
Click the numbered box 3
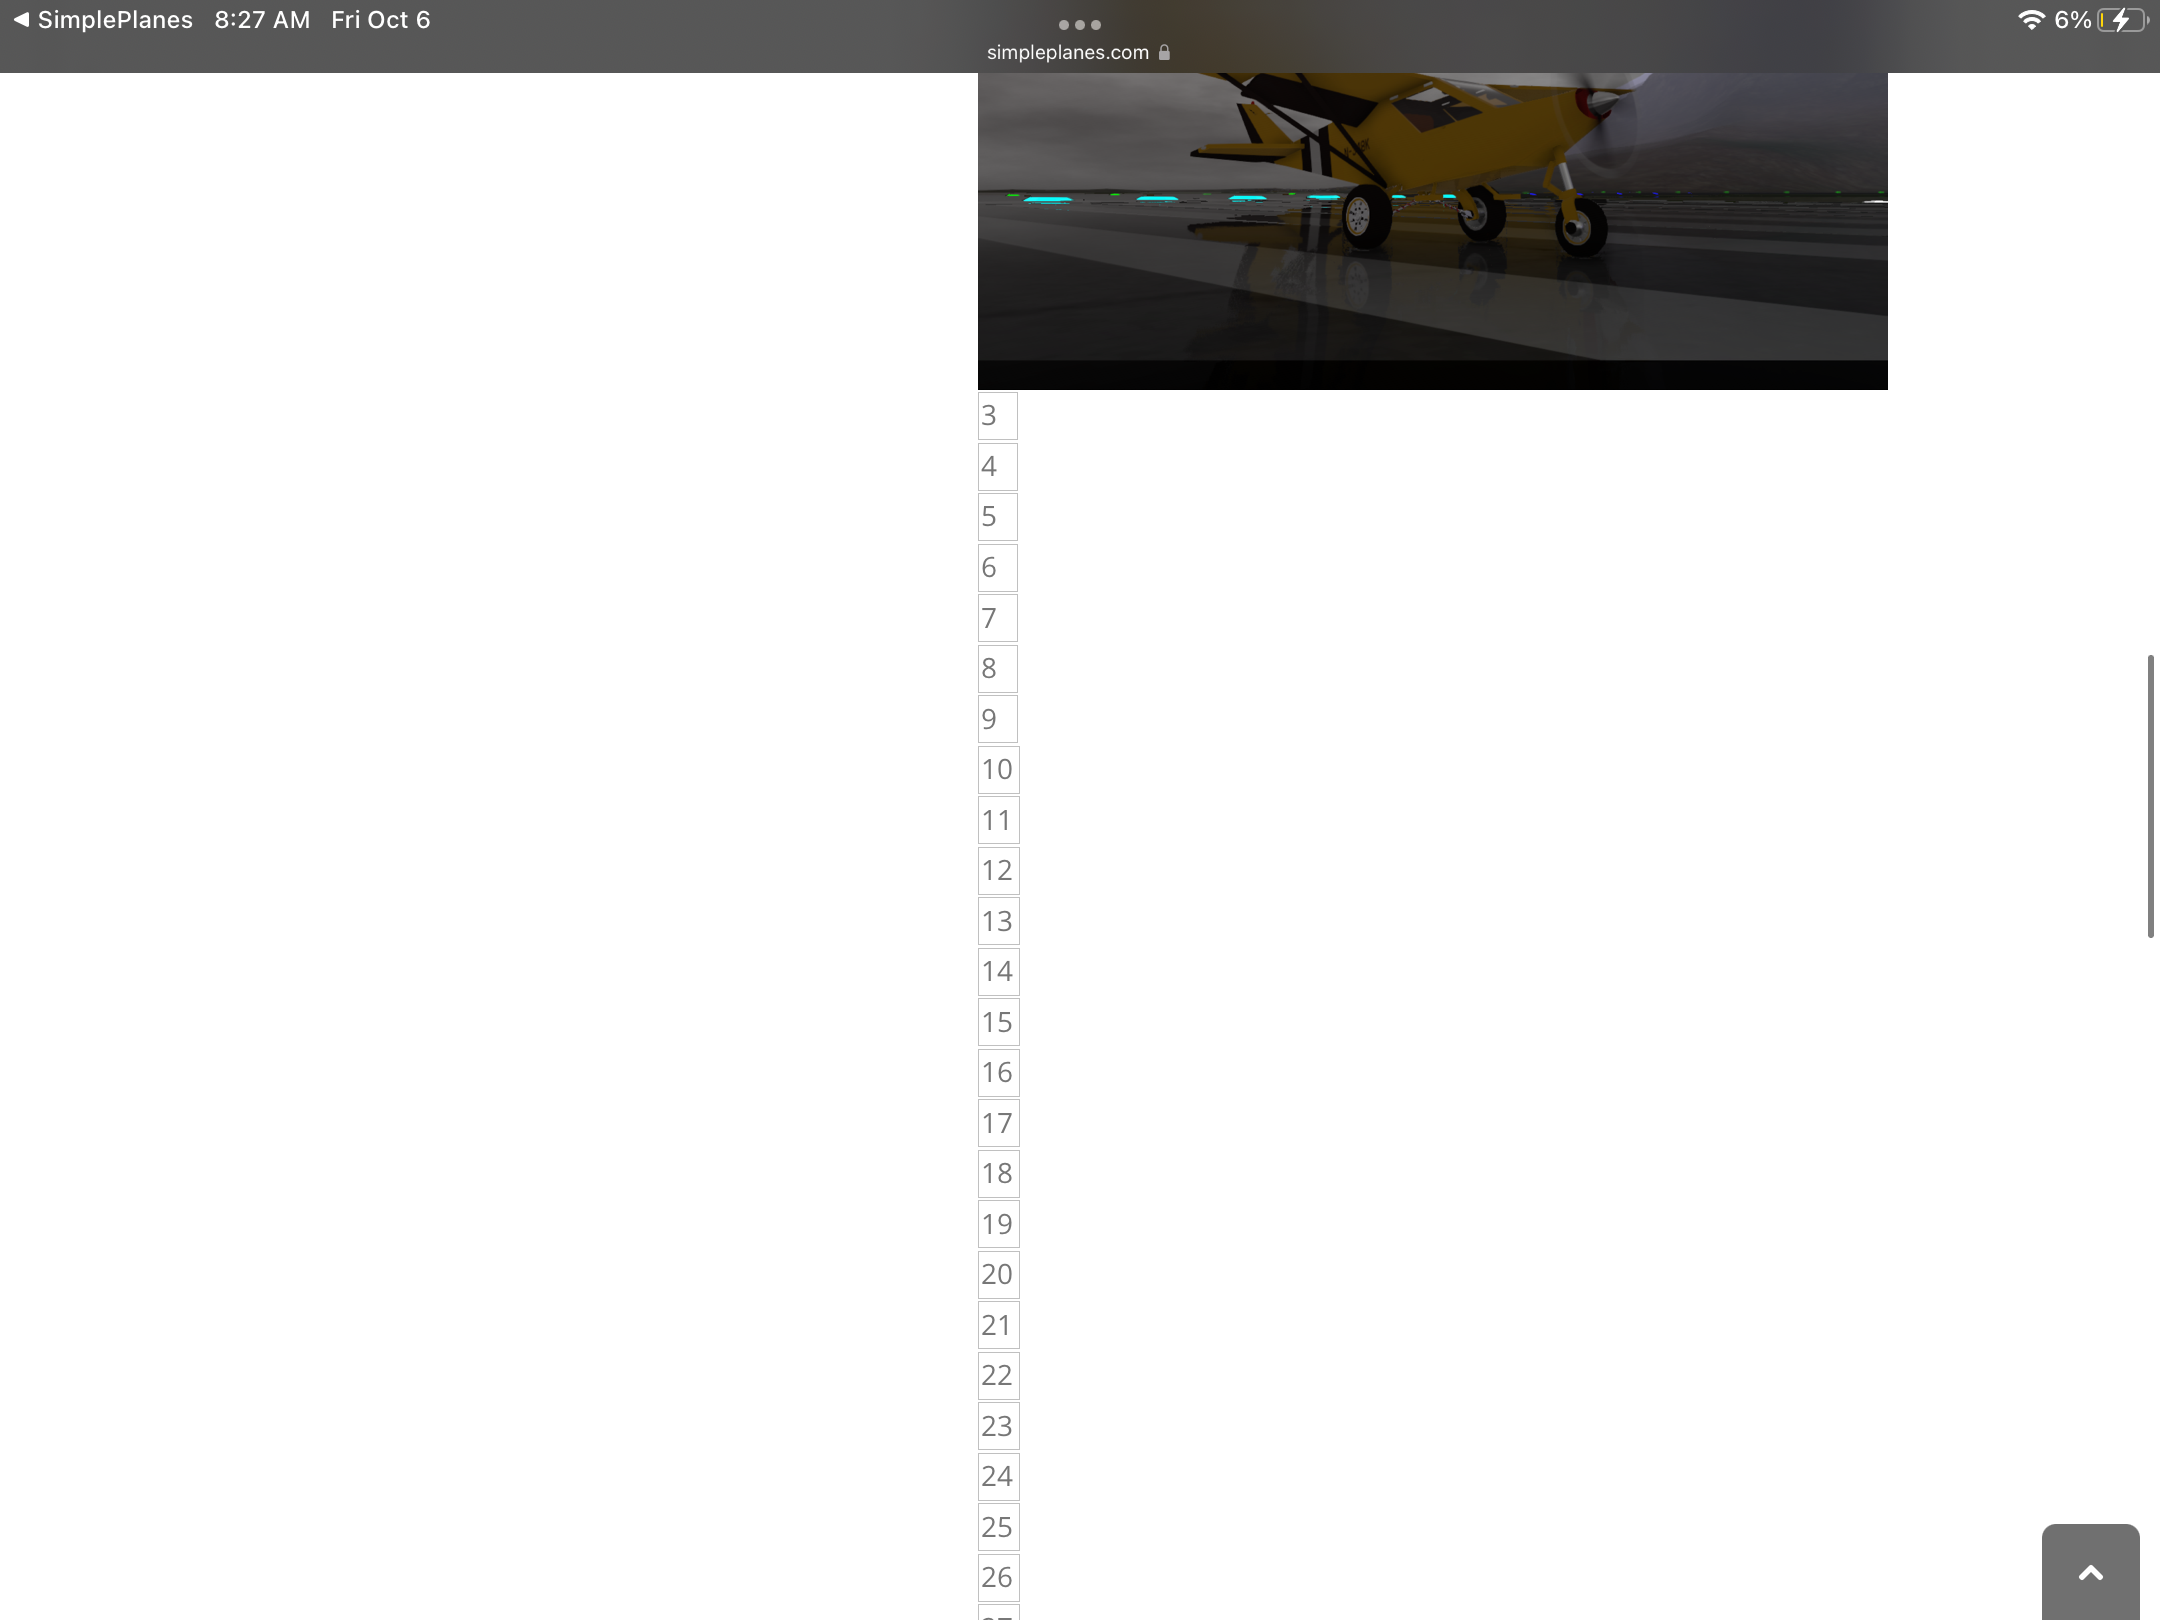click(997, 416)
